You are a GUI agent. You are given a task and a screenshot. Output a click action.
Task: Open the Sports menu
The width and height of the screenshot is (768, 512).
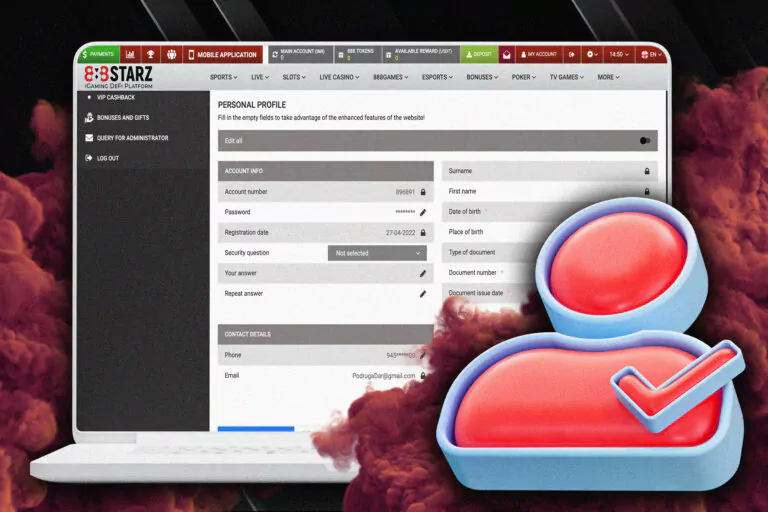click(223, 77)
